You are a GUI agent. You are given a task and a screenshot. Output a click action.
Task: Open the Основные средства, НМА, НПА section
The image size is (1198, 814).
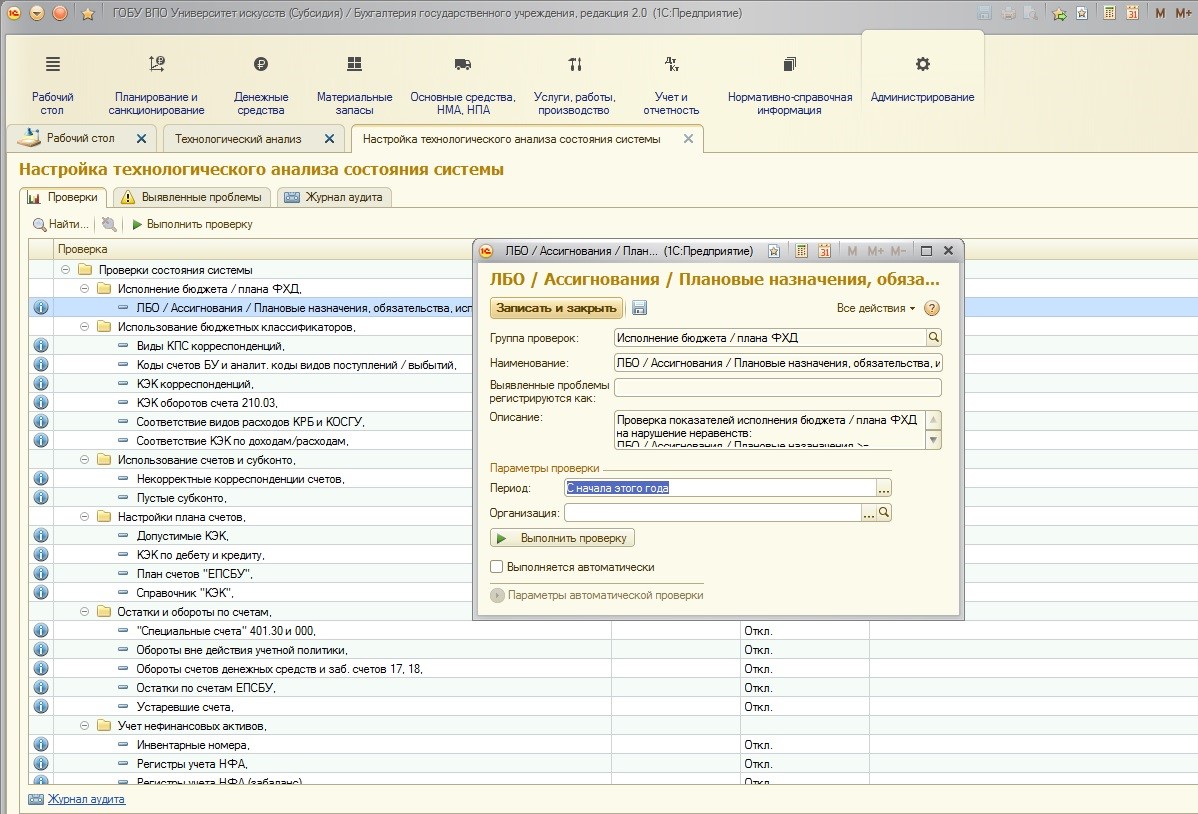click(462, 80)
